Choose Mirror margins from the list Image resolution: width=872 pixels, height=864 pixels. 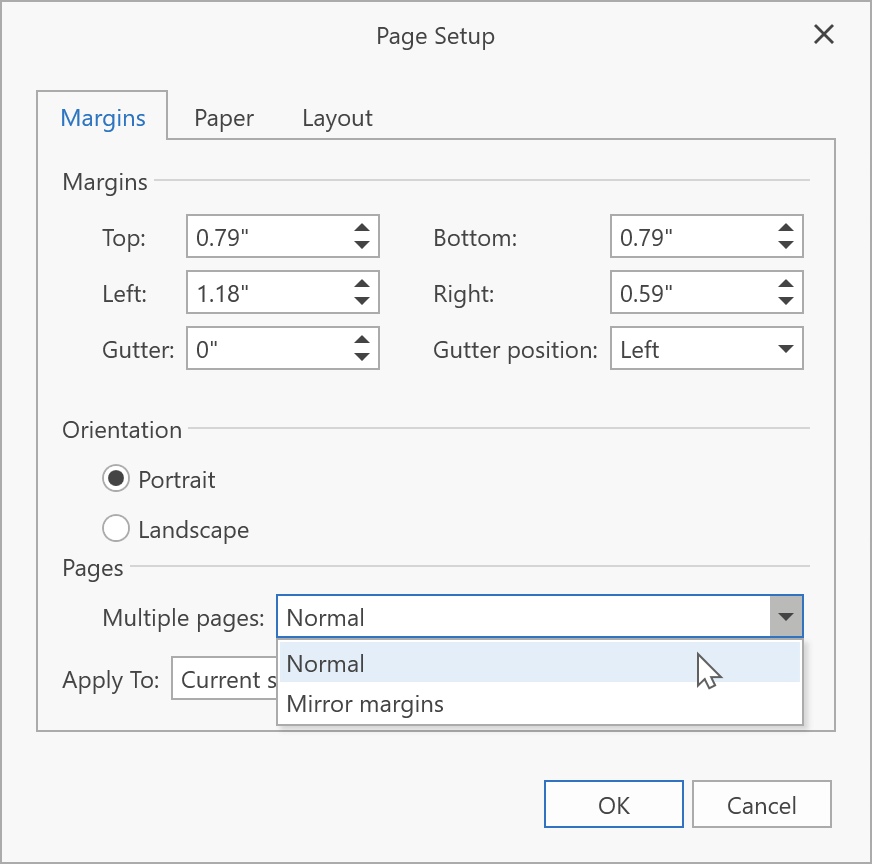(365, 704)
